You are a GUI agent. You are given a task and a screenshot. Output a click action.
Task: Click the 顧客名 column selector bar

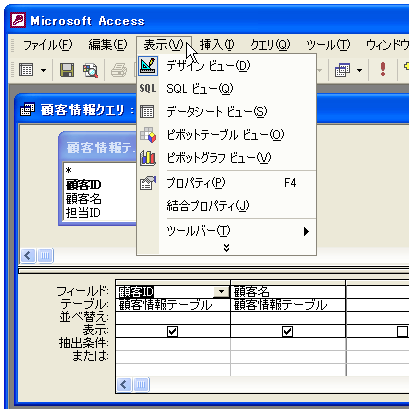pos(288,283)
